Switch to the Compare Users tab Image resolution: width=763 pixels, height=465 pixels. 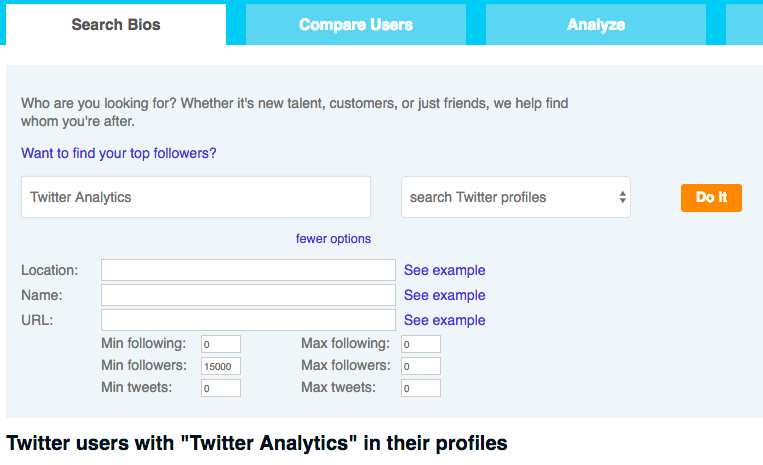pyautogui.click(x=355, y=24)
